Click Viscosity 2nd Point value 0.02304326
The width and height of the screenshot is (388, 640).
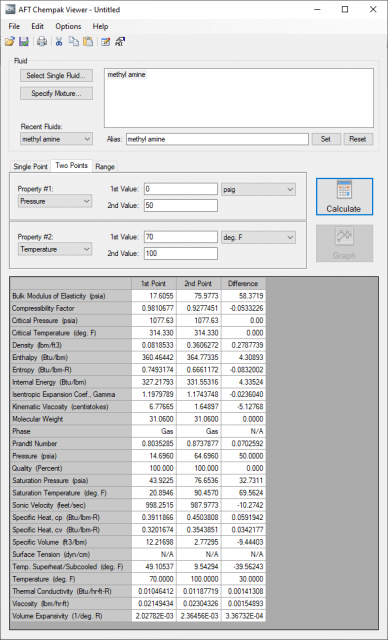coord(199,604)
